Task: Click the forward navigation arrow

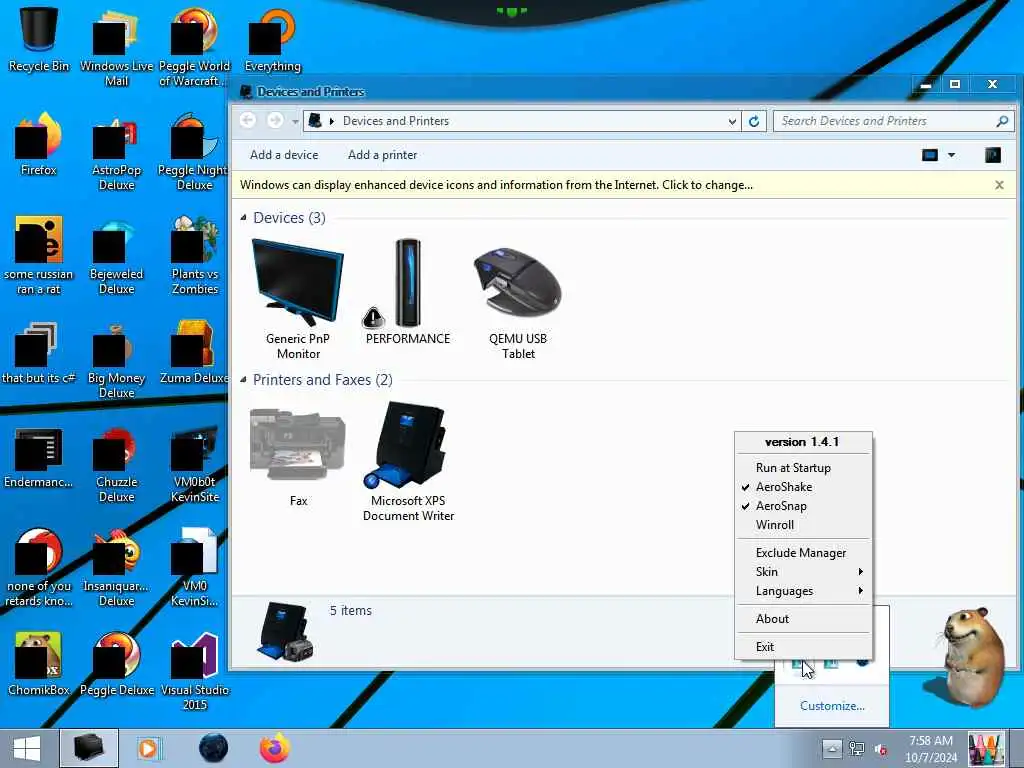Action: tap(275, 120)
